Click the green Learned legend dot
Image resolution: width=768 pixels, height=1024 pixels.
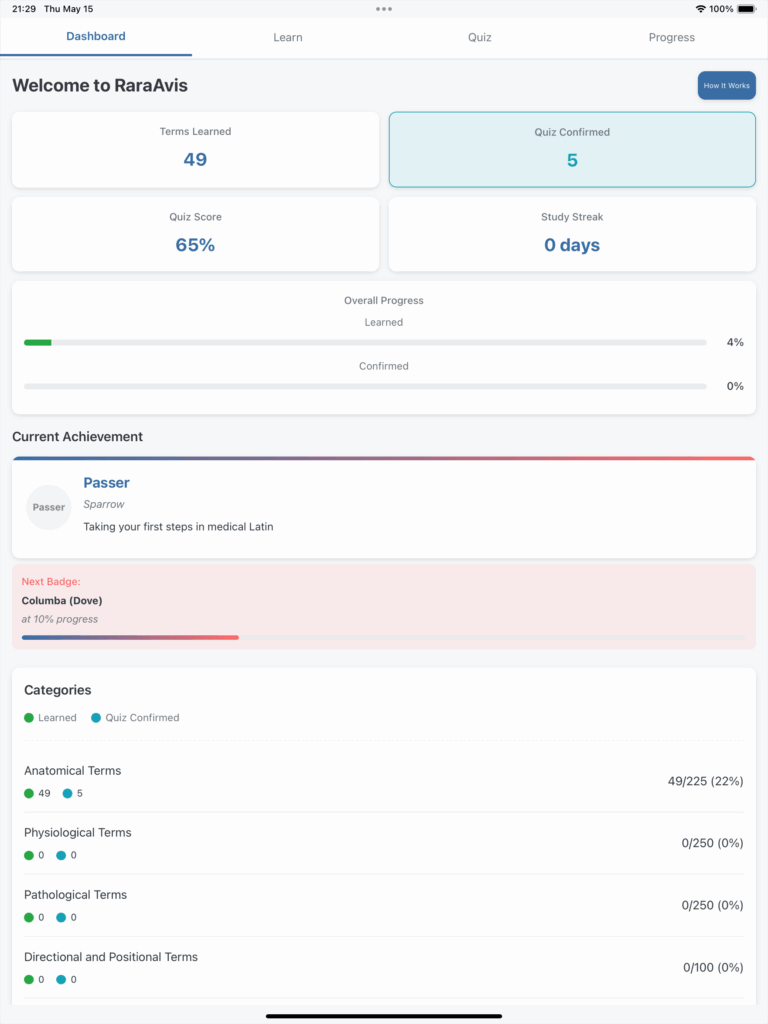[x=29, y=718]
